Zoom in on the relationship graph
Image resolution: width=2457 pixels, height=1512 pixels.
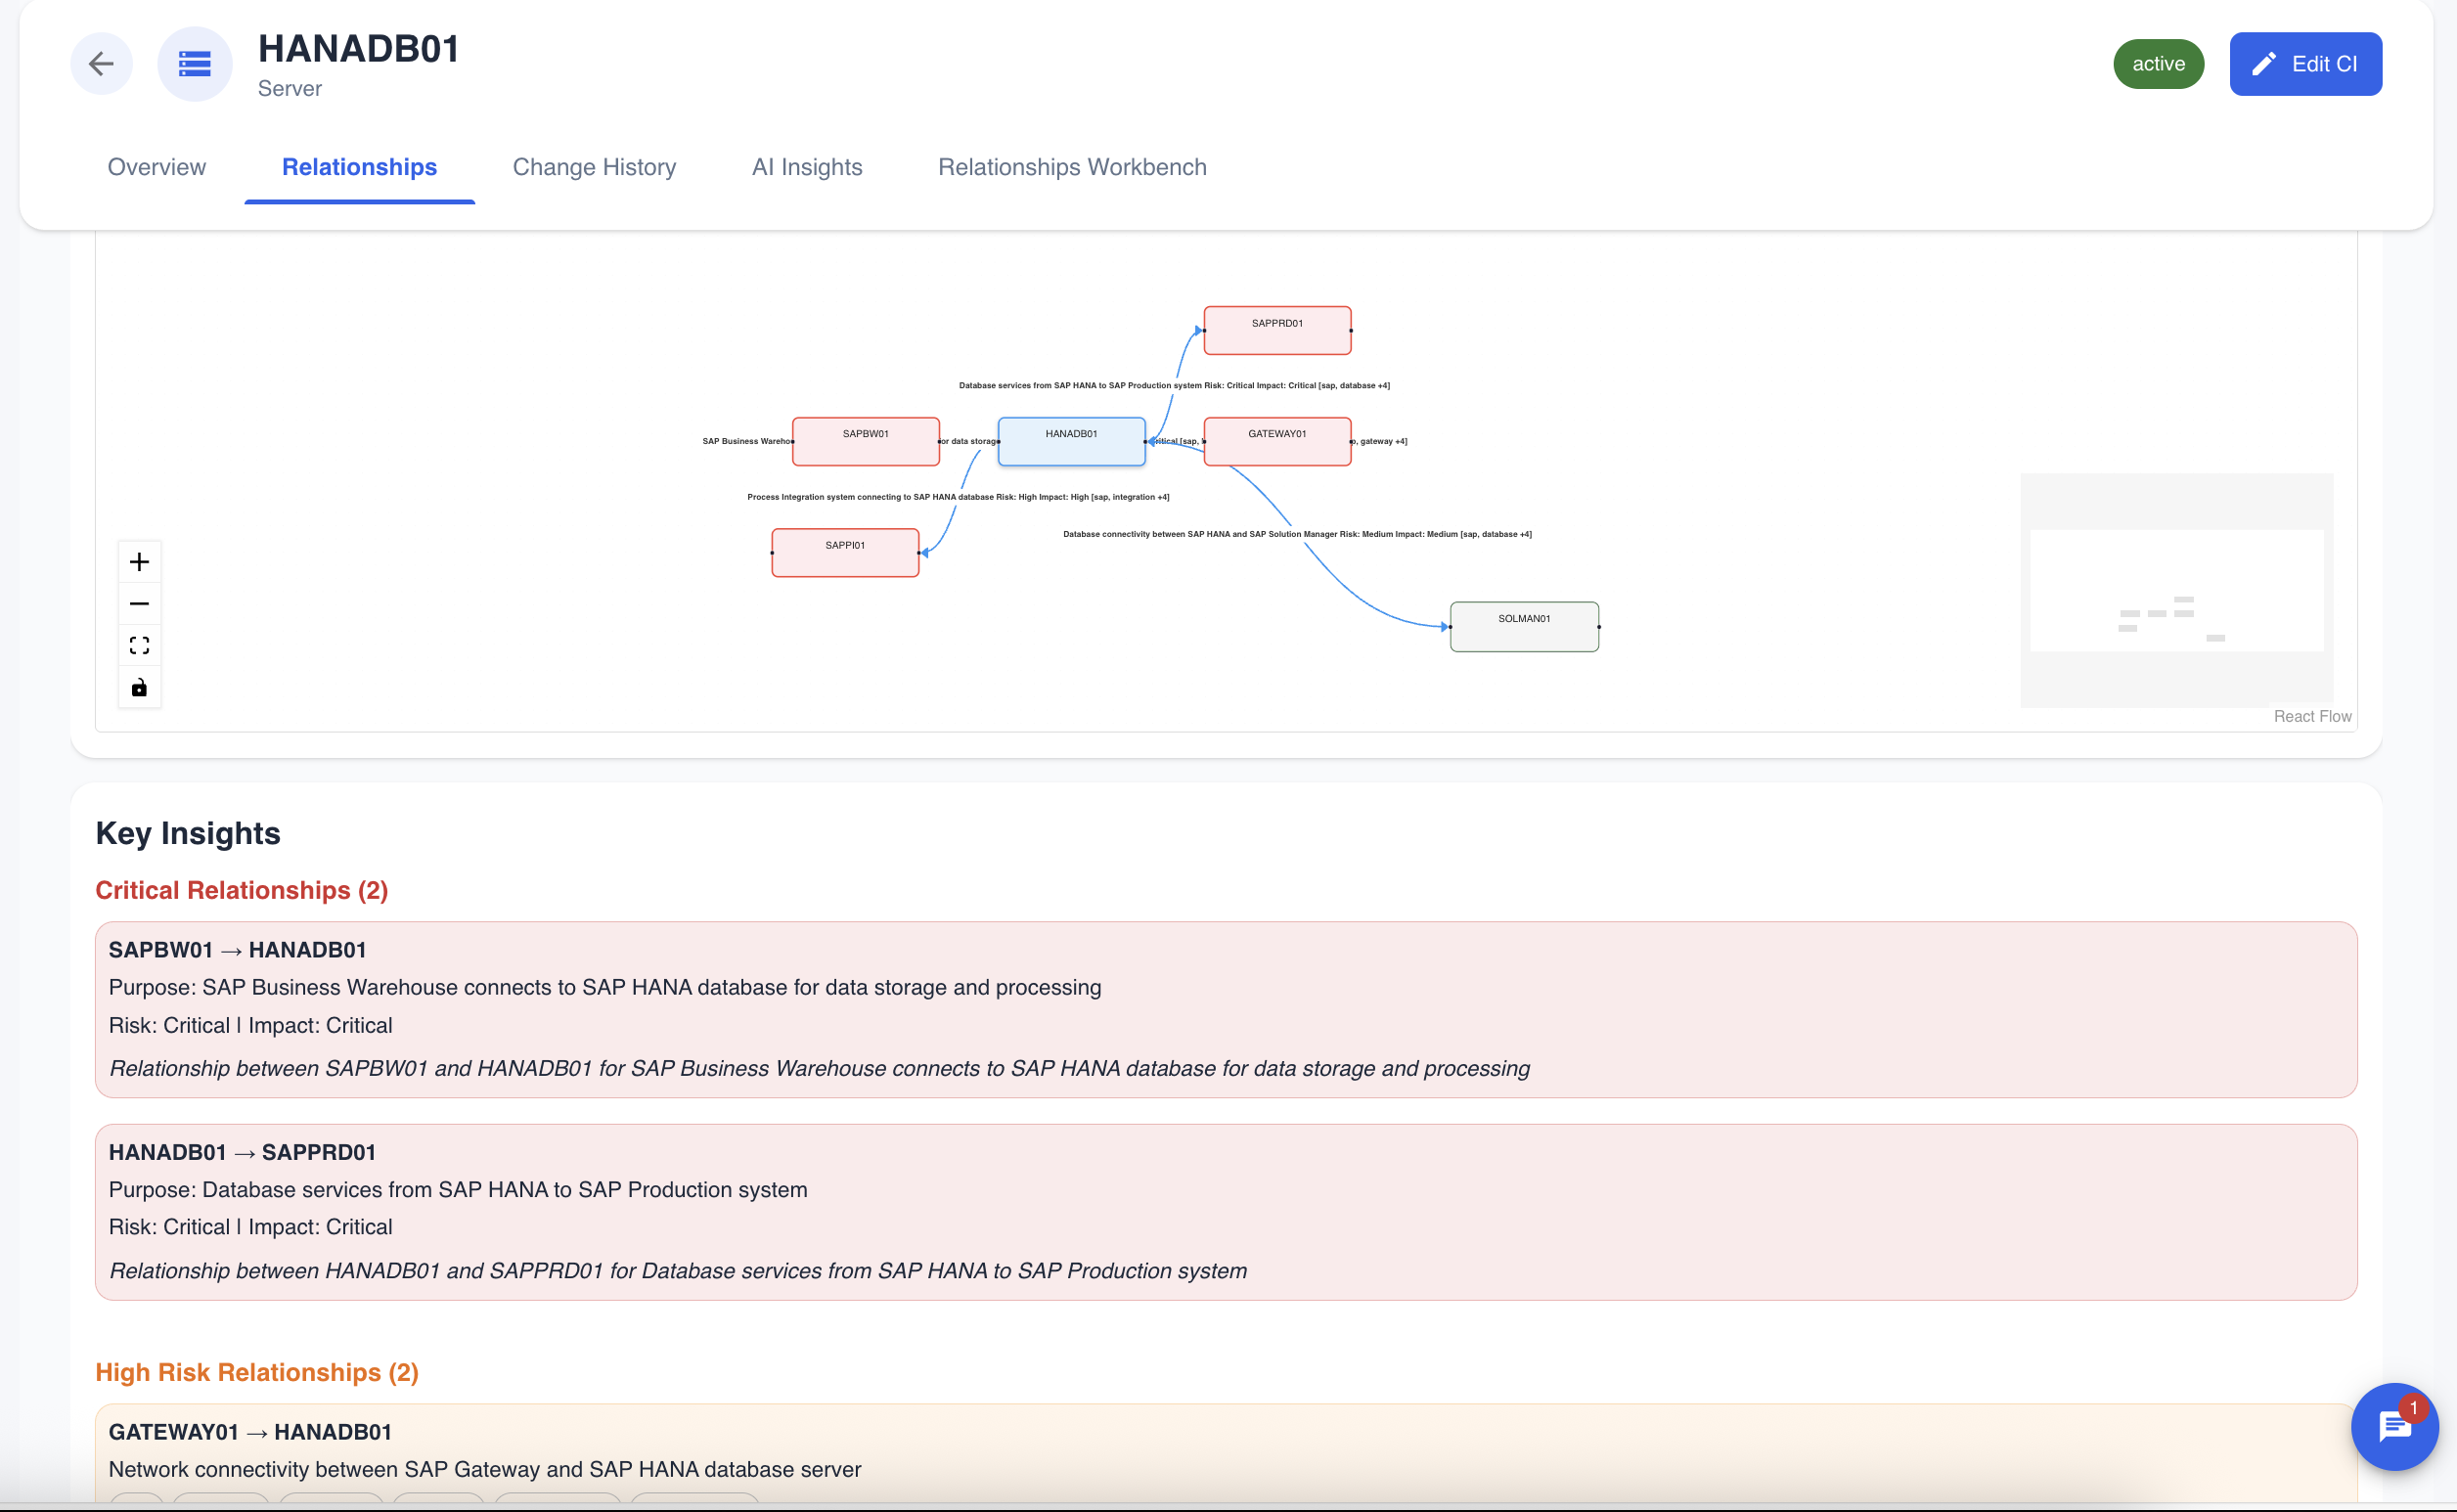pyautogui.click(x=139, y=561)
